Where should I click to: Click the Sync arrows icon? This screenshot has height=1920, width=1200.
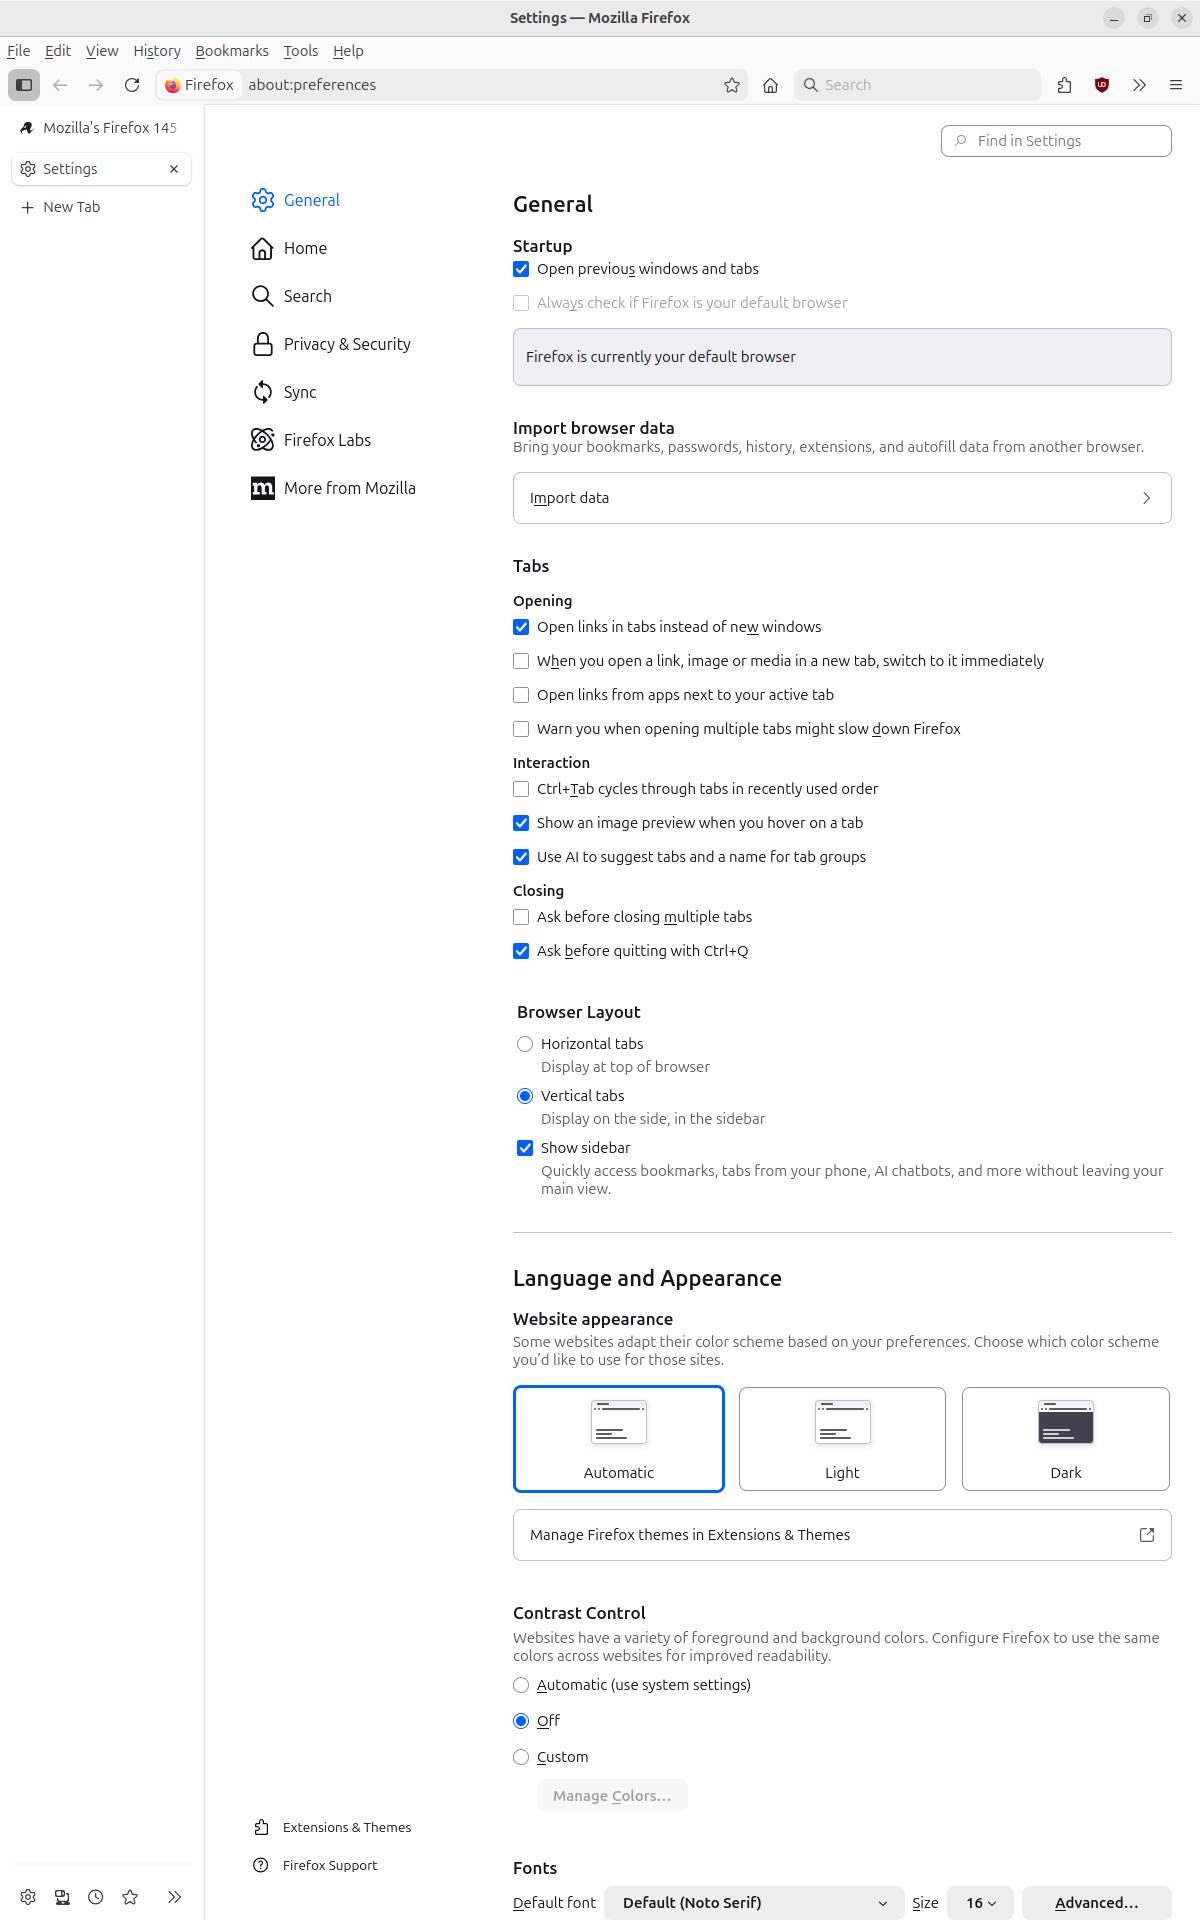pyautogui.click(x=262, y=392)
